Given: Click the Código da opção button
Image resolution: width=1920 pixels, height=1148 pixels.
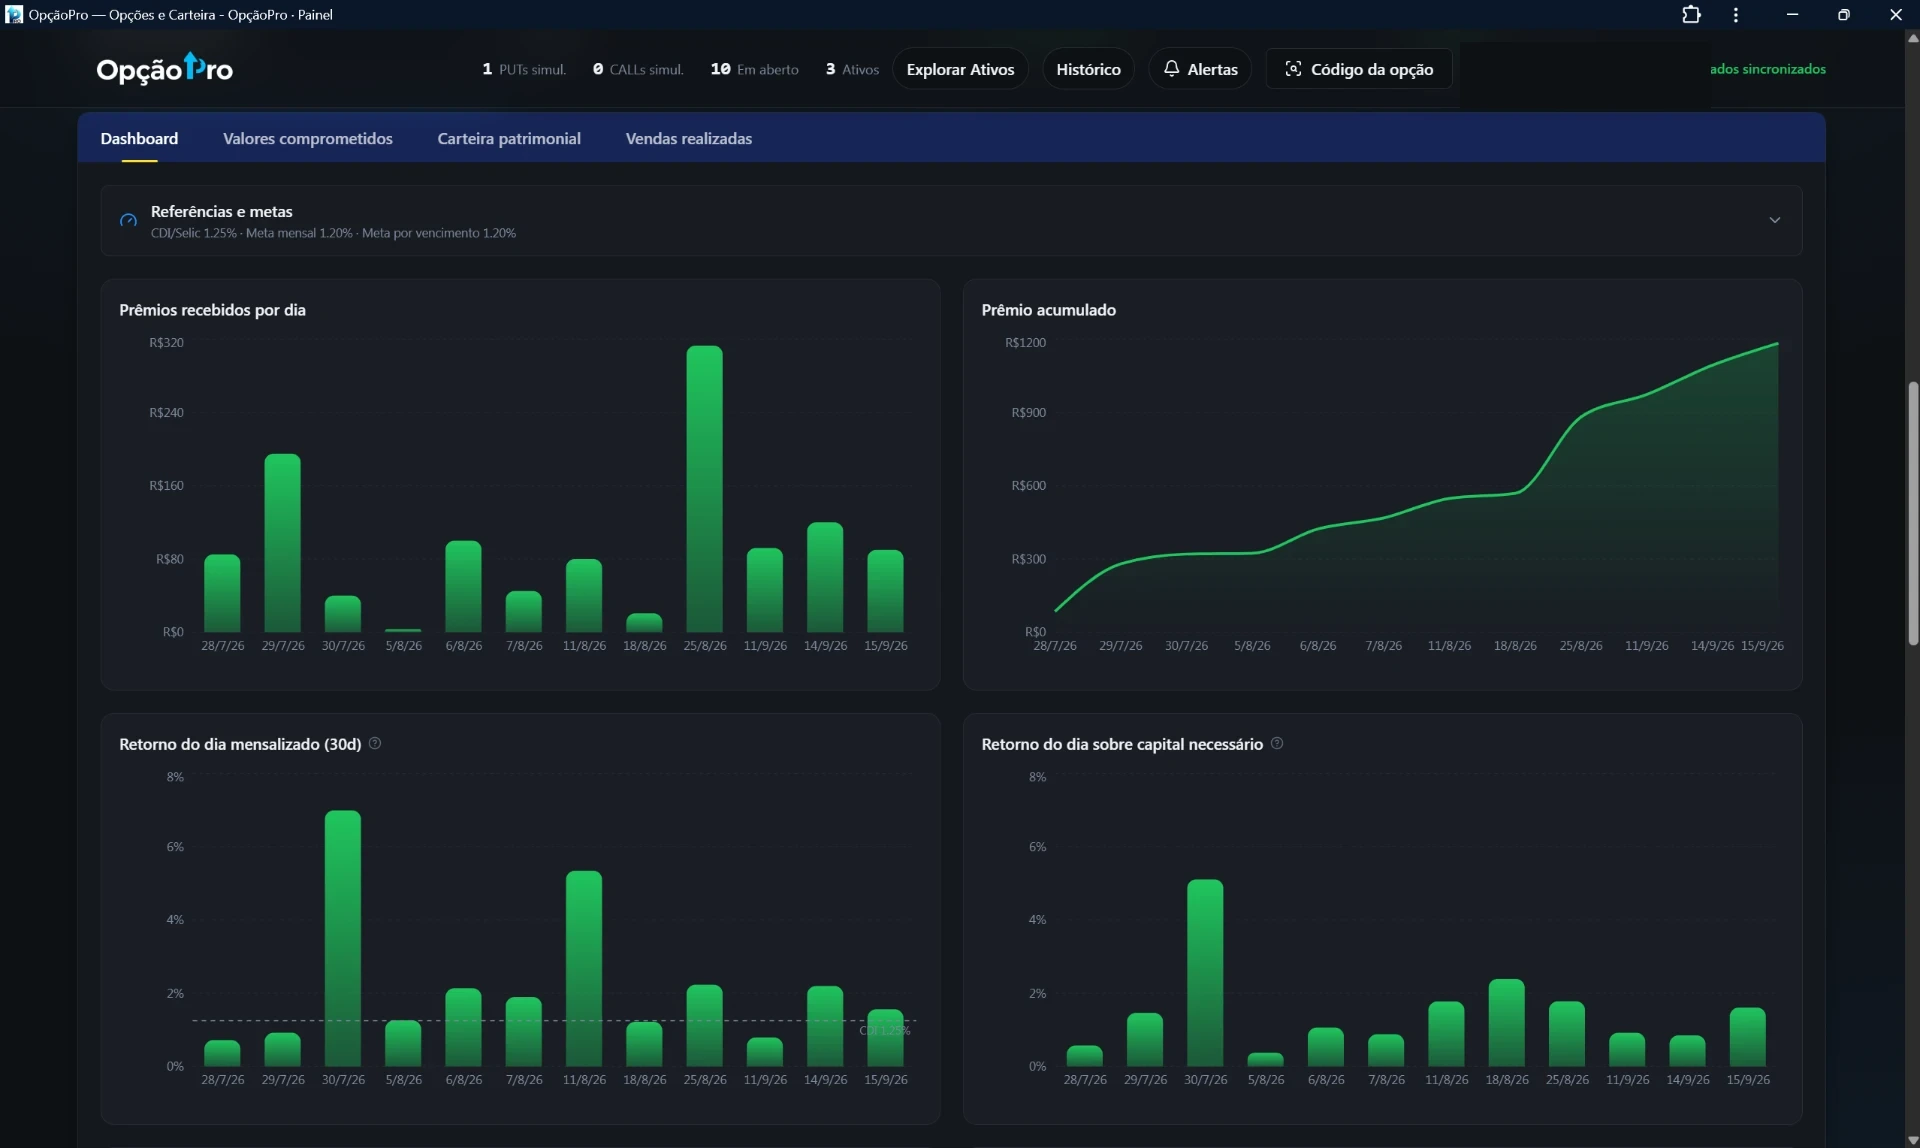Looking at the screenshot, I should coord(1359,69).
